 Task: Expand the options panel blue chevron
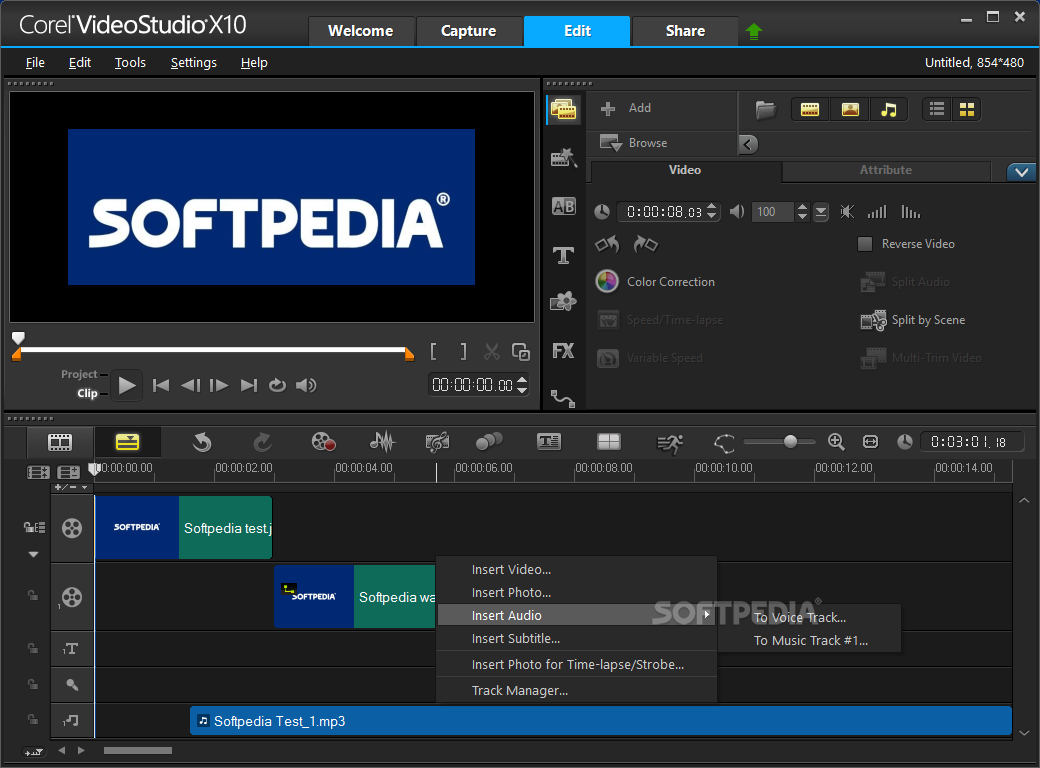1021,172
